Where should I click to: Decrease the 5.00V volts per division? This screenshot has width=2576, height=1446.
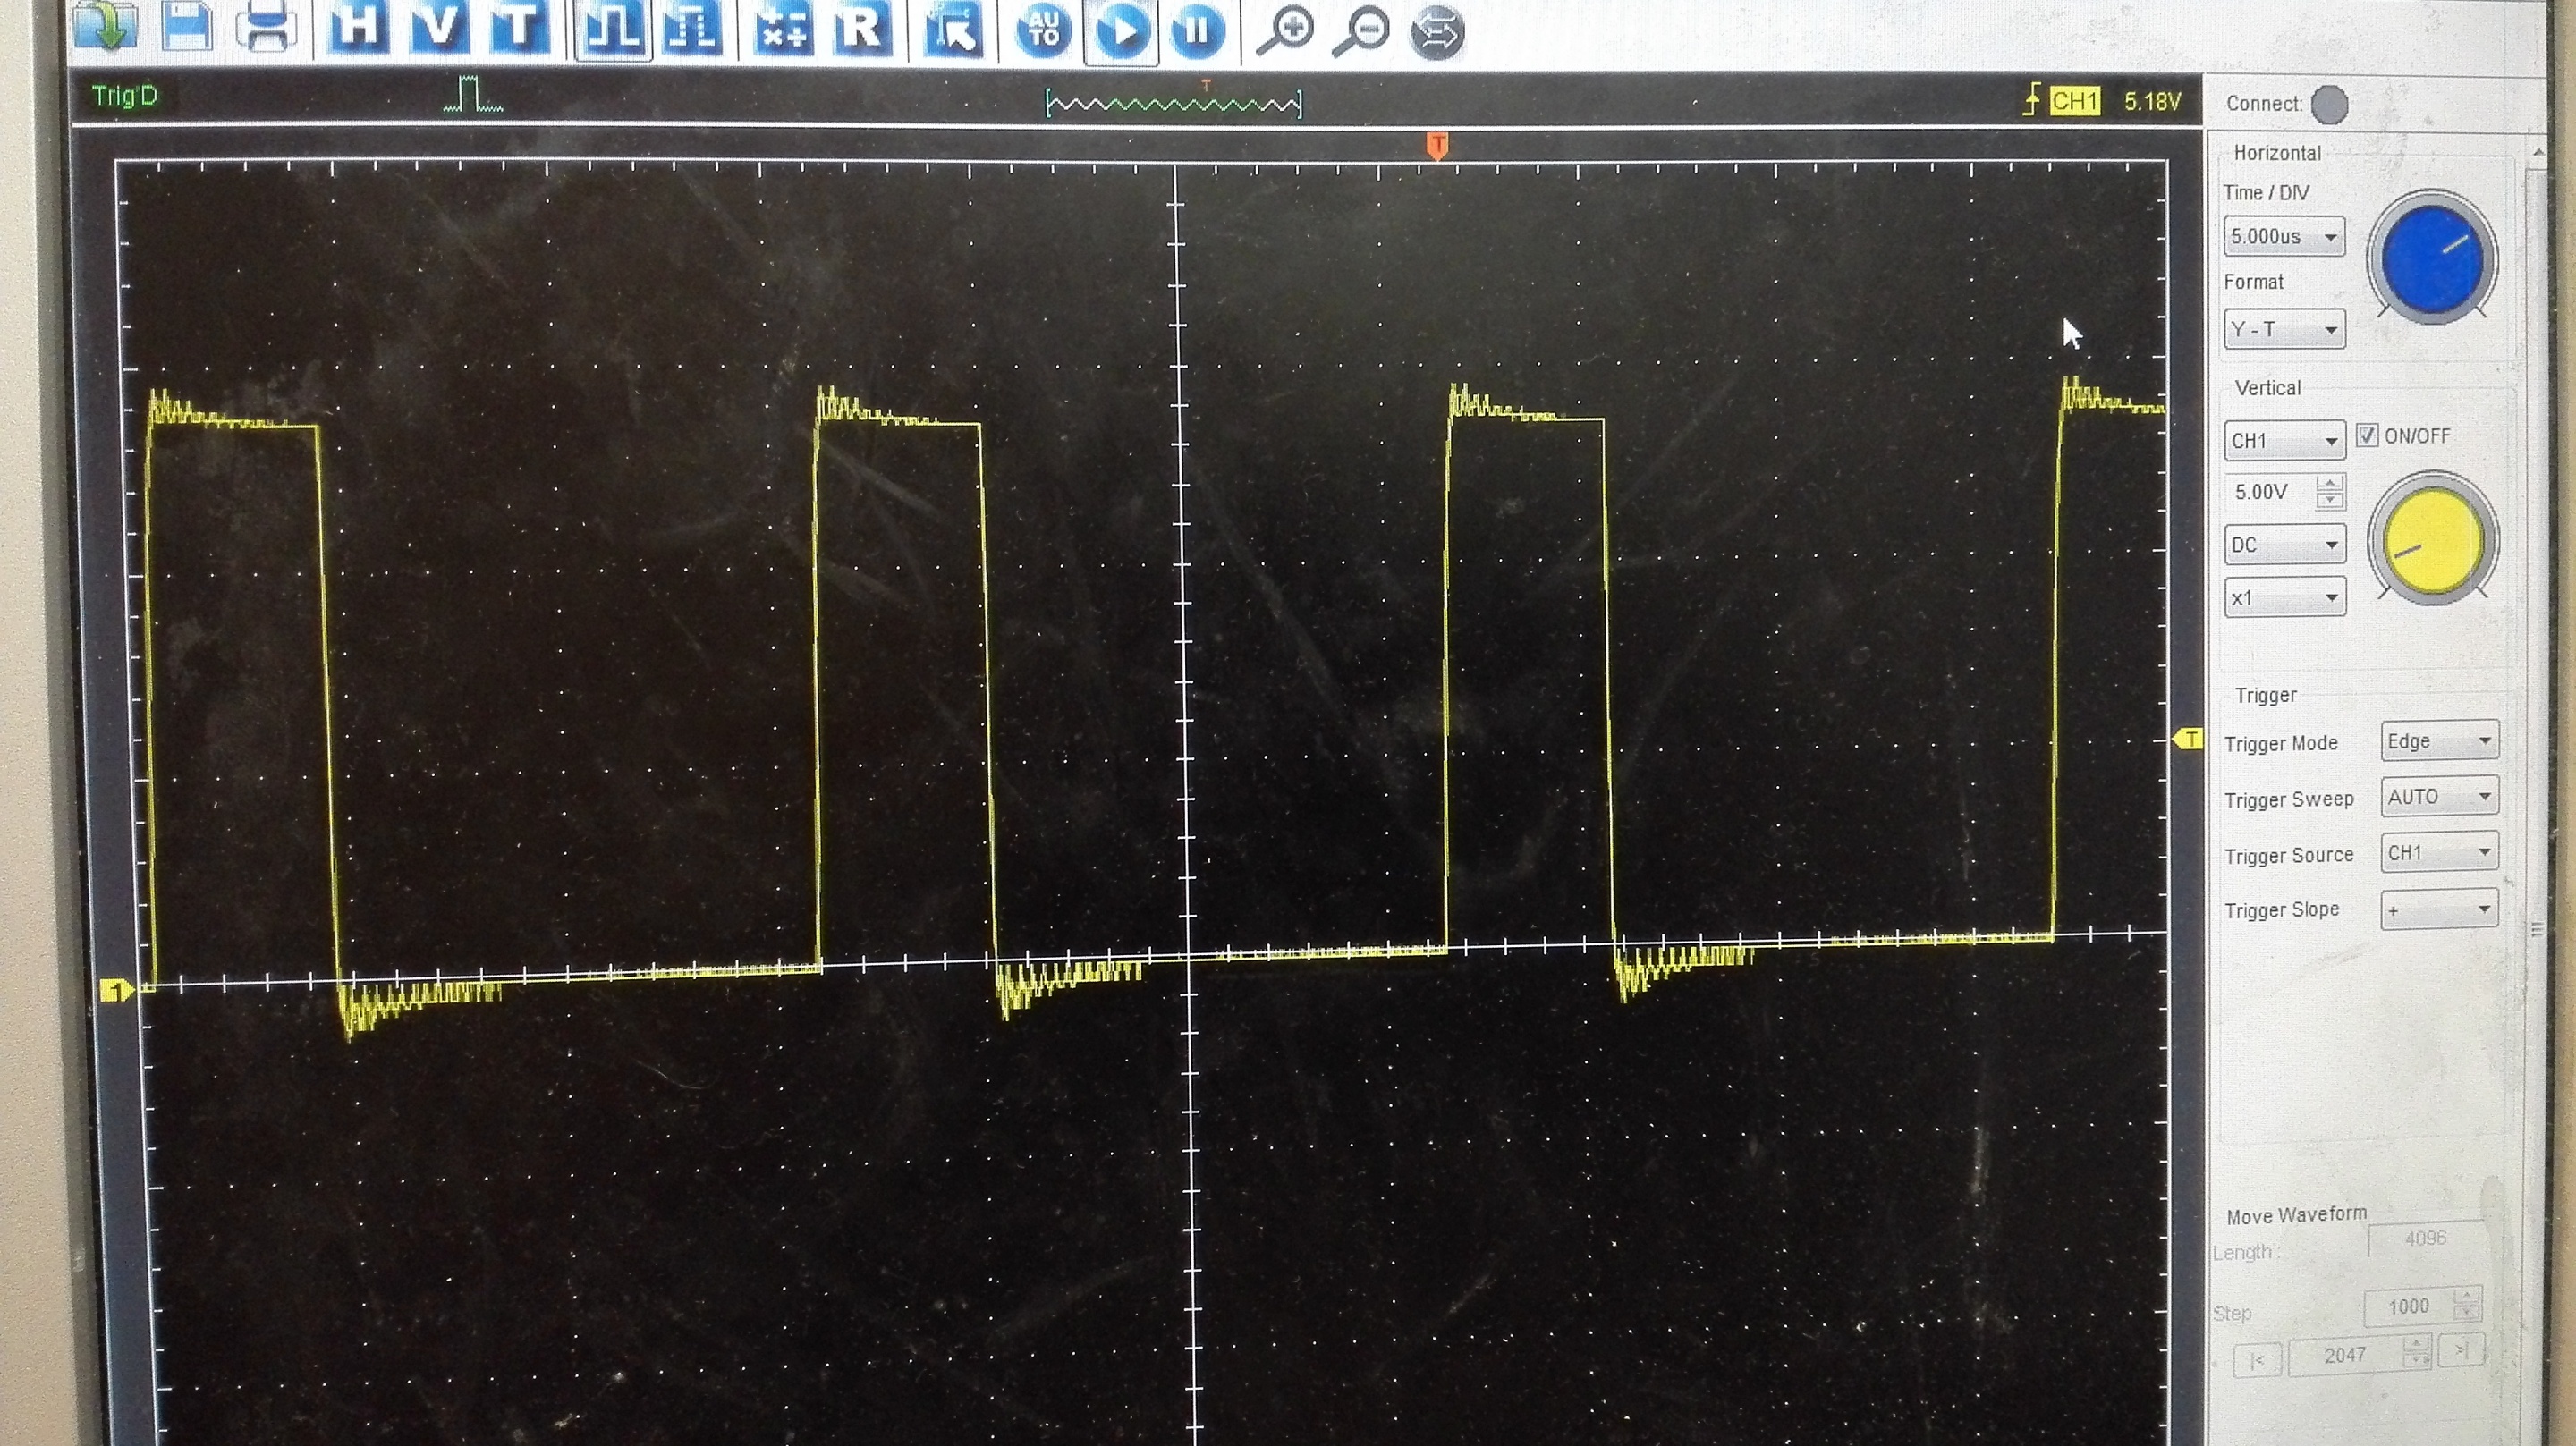pyautogui.click(x=2330, y=500)
